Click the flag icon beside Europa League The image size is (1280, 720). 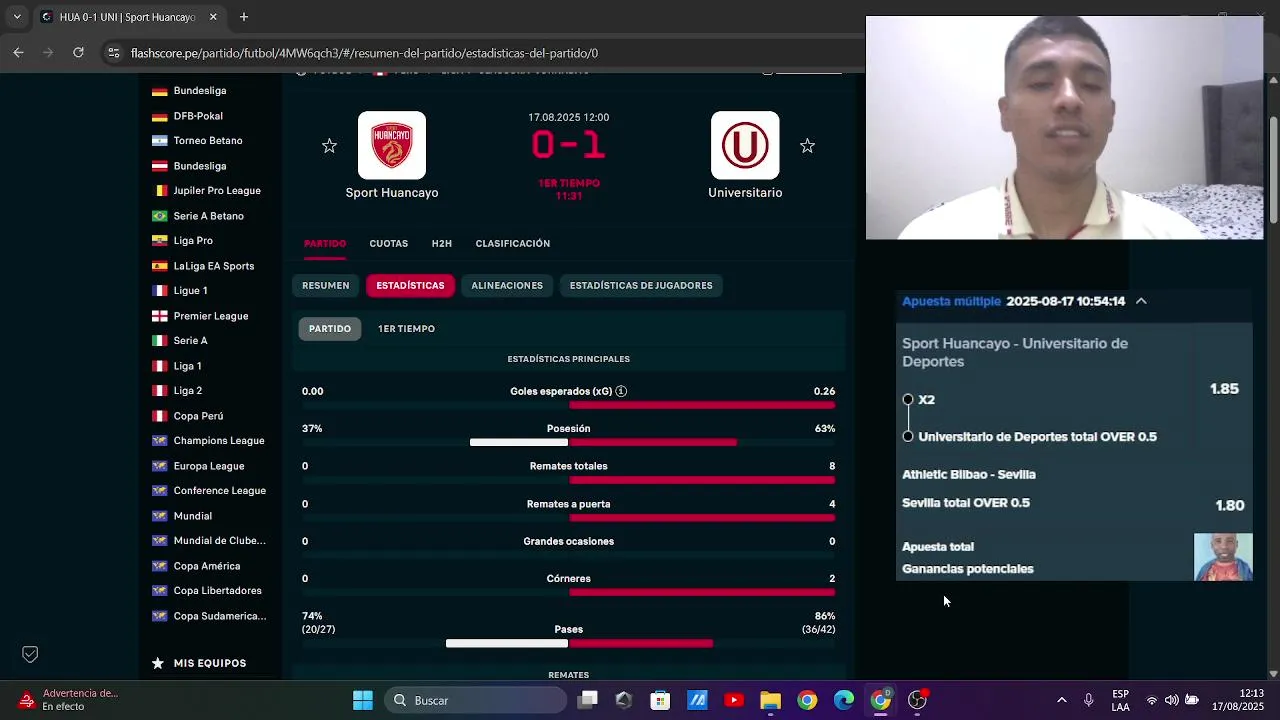(159, 466)
